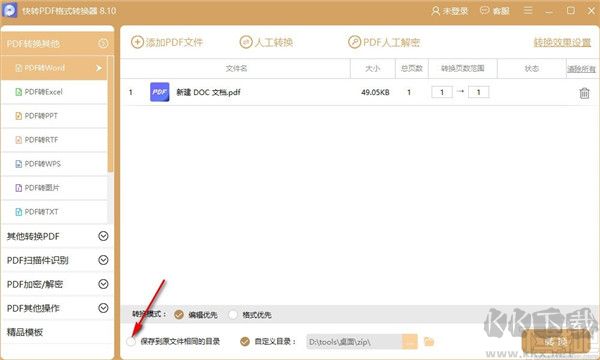The image size is (600, 360).
Task: Click the app logo in title bar
Action: coord(10,10)
